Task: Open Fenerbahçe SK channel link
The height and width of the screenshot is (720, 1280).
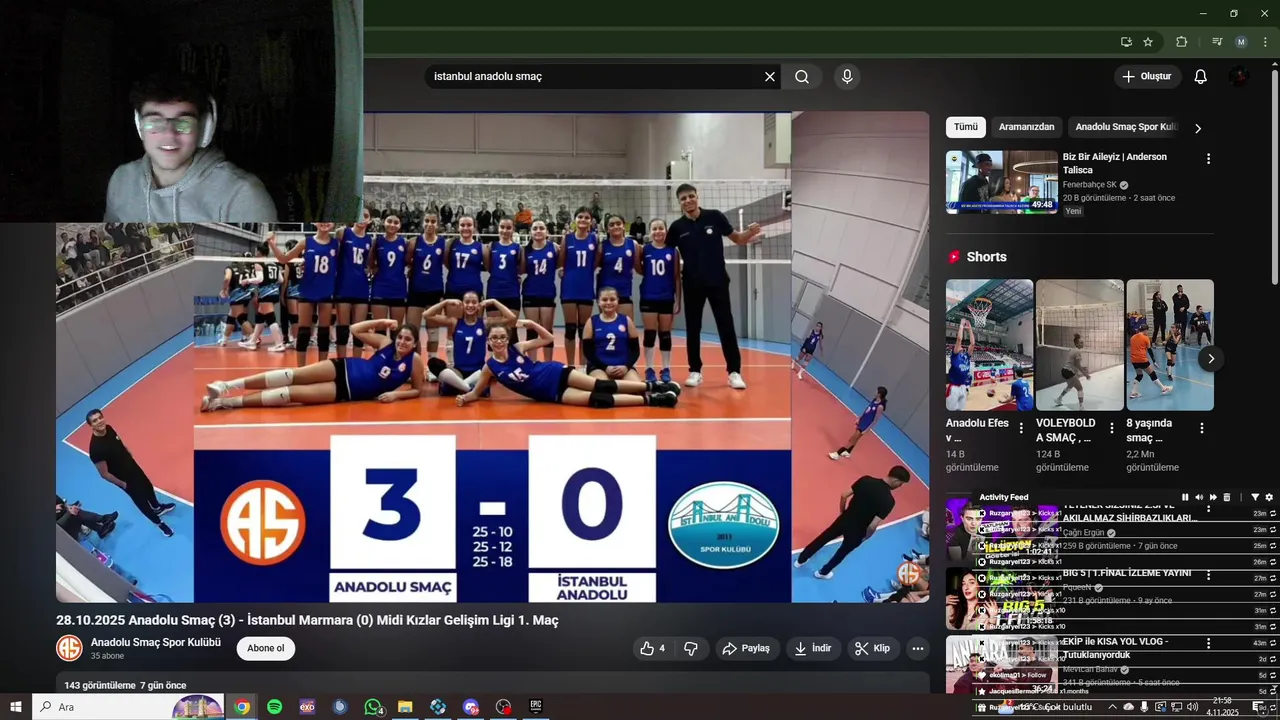Action: pyautogui.click(x=1089, y=185)
